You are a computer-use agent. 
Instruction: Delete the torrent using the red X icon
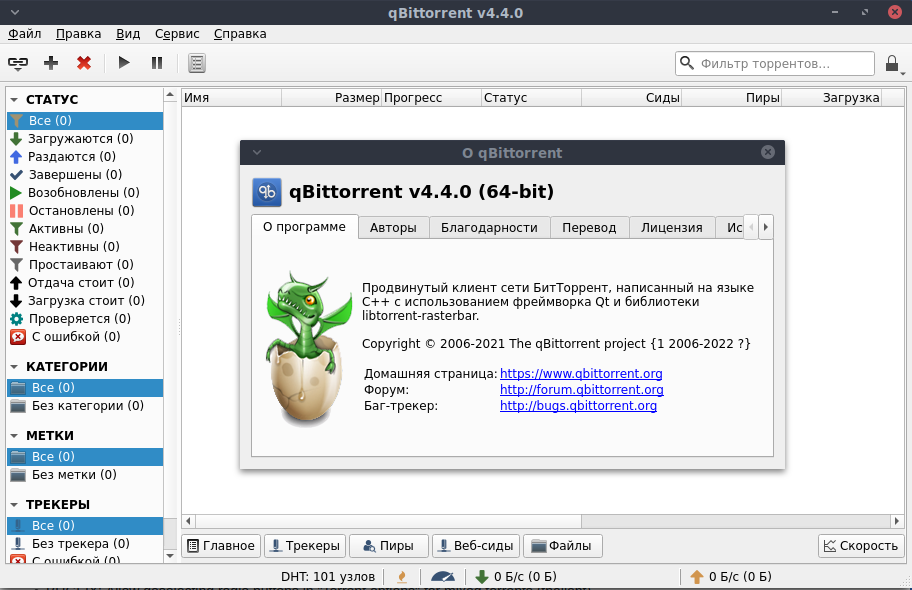pos(84,63)
